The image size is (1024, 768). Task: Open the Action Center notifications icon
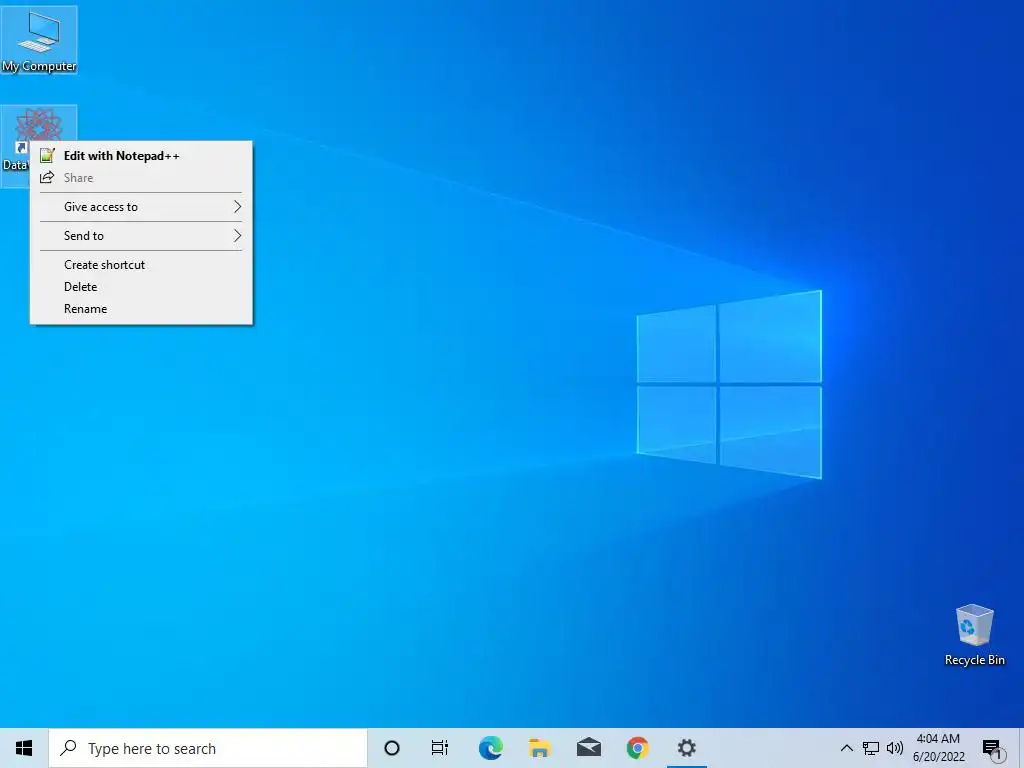coord(992,748)
